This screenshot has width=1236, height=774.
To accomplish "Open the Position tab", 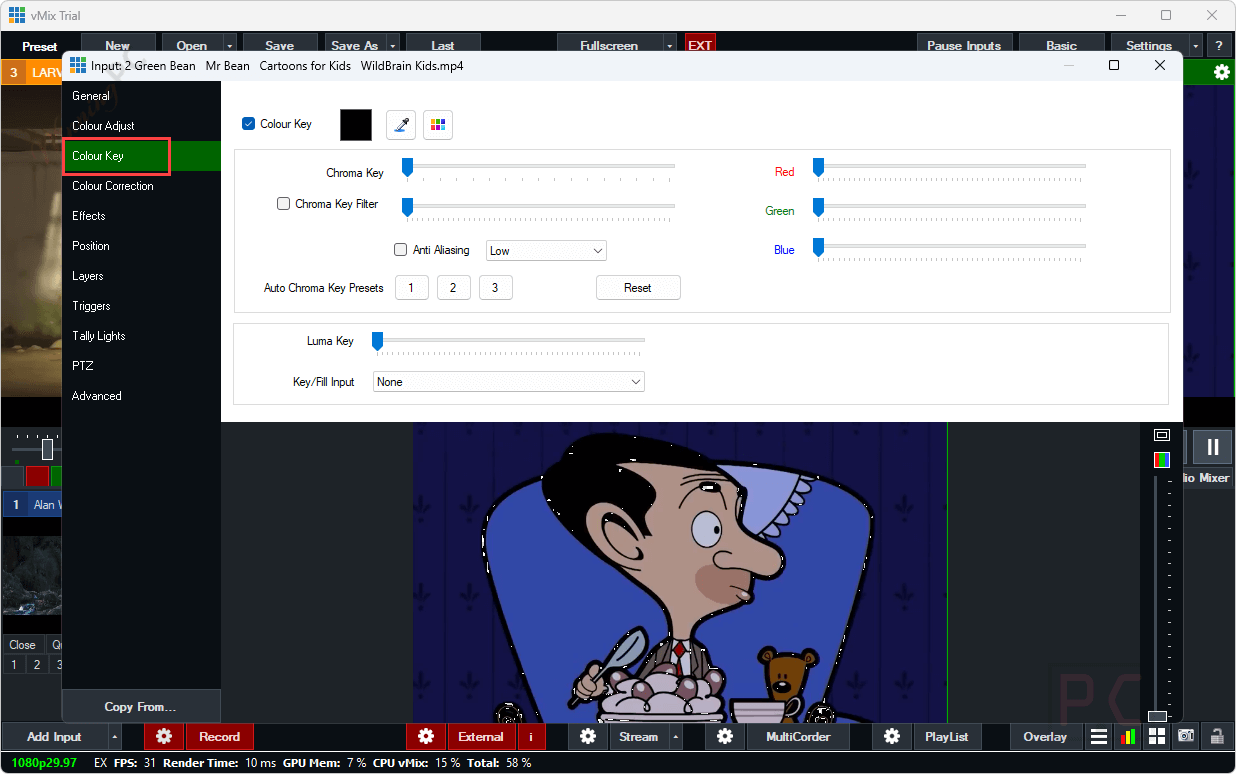I will (x=141, y=246).
